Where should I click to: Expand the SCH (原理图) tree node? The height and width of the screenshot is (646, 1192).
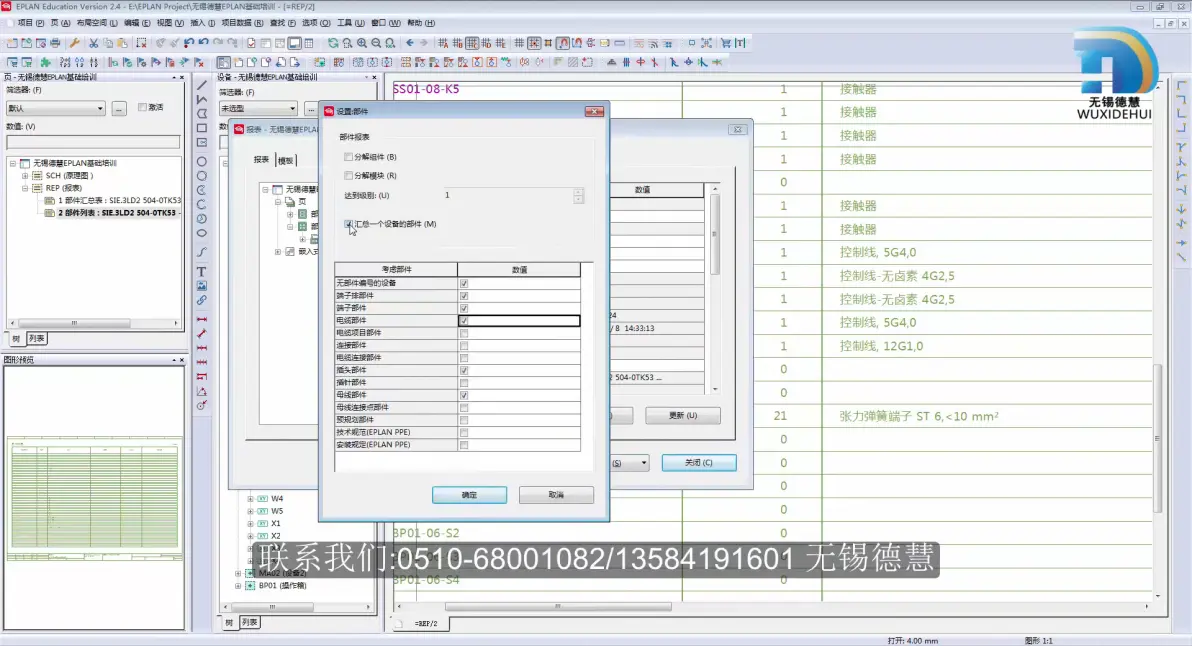click(x=25, y=176)
